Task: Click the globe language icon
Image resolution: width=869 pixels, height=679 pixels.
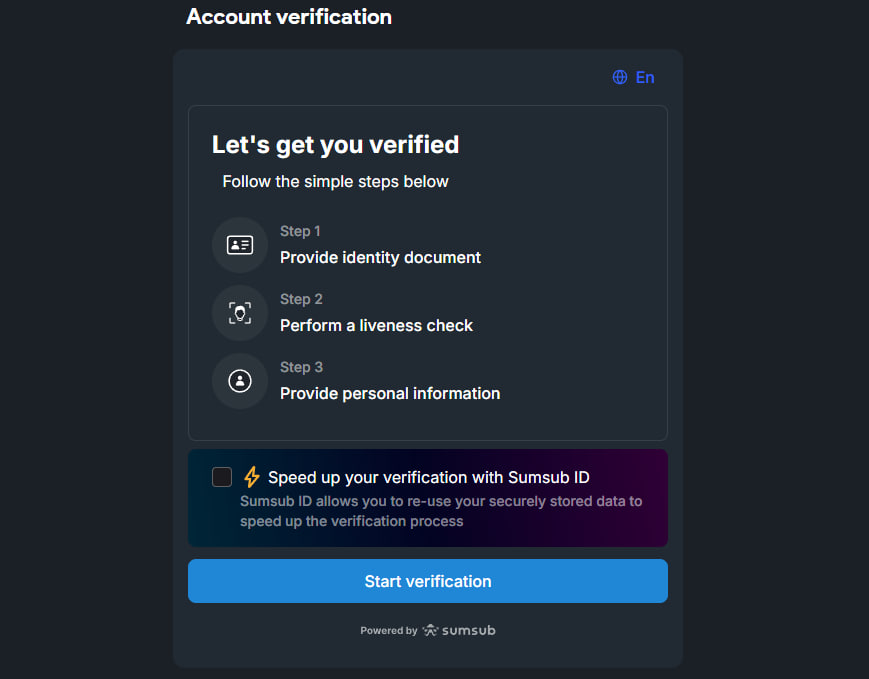Action: click(620, 77)
